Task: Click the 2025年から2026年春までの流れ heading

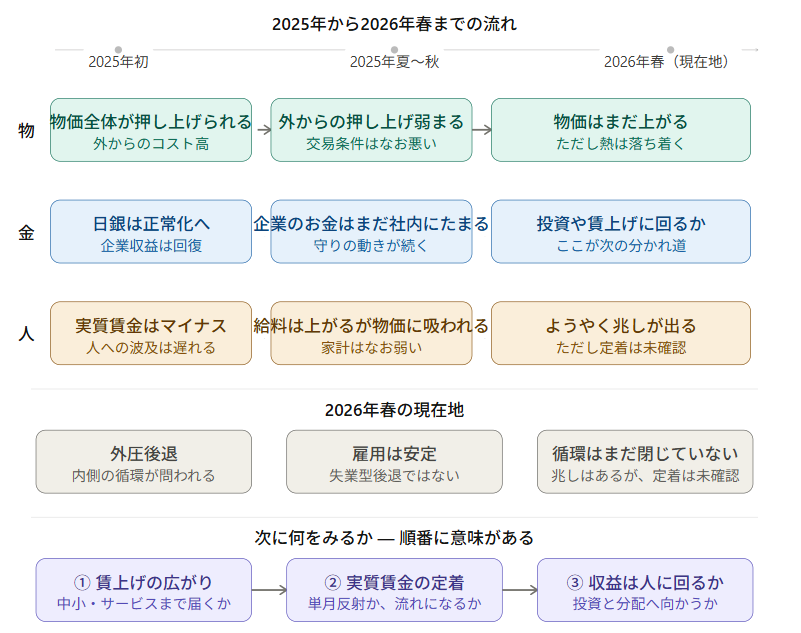Action: pyautogui.click(x=394, y=23)
